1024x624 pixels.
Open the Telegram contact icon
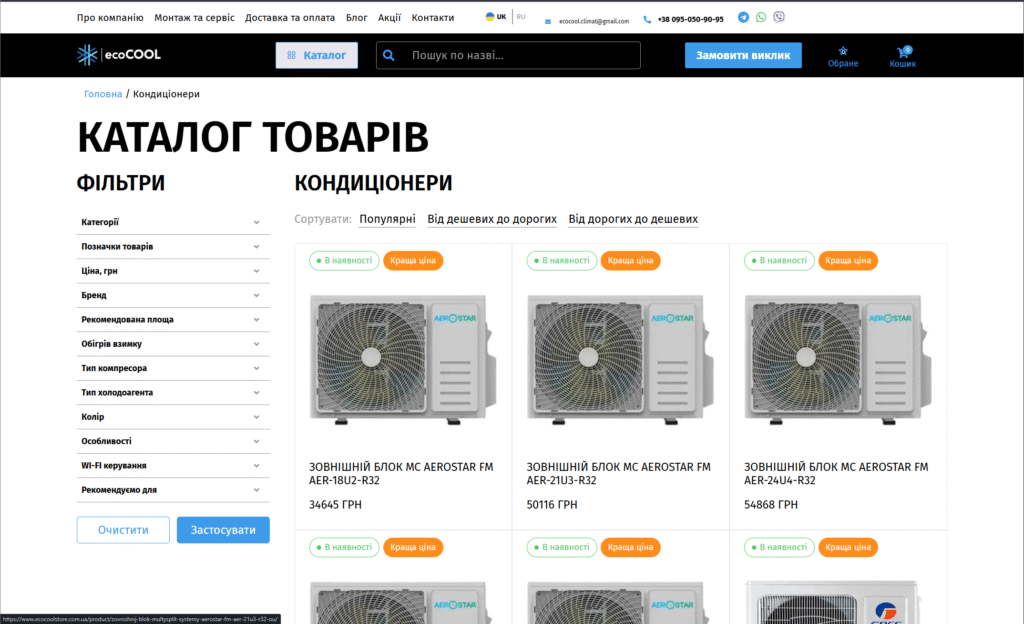[743, 18]
